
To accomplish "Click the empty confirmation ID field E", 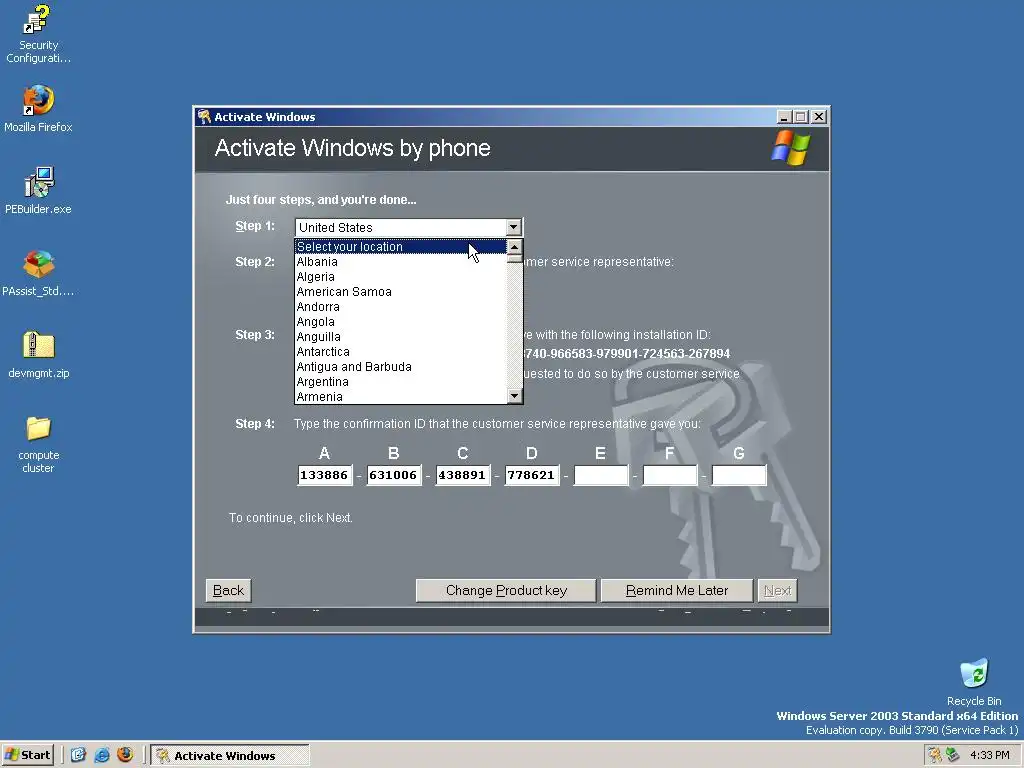I will (x=601, y=475).
